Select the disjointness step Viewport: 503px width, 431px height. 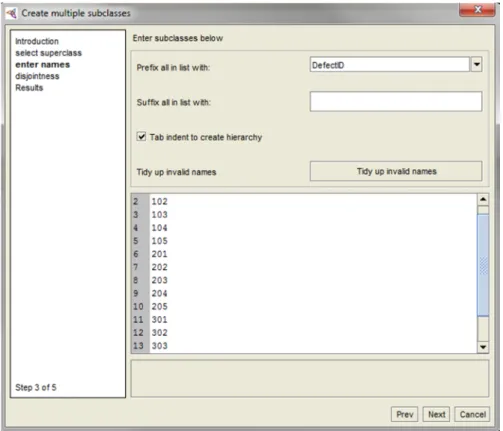37,76
